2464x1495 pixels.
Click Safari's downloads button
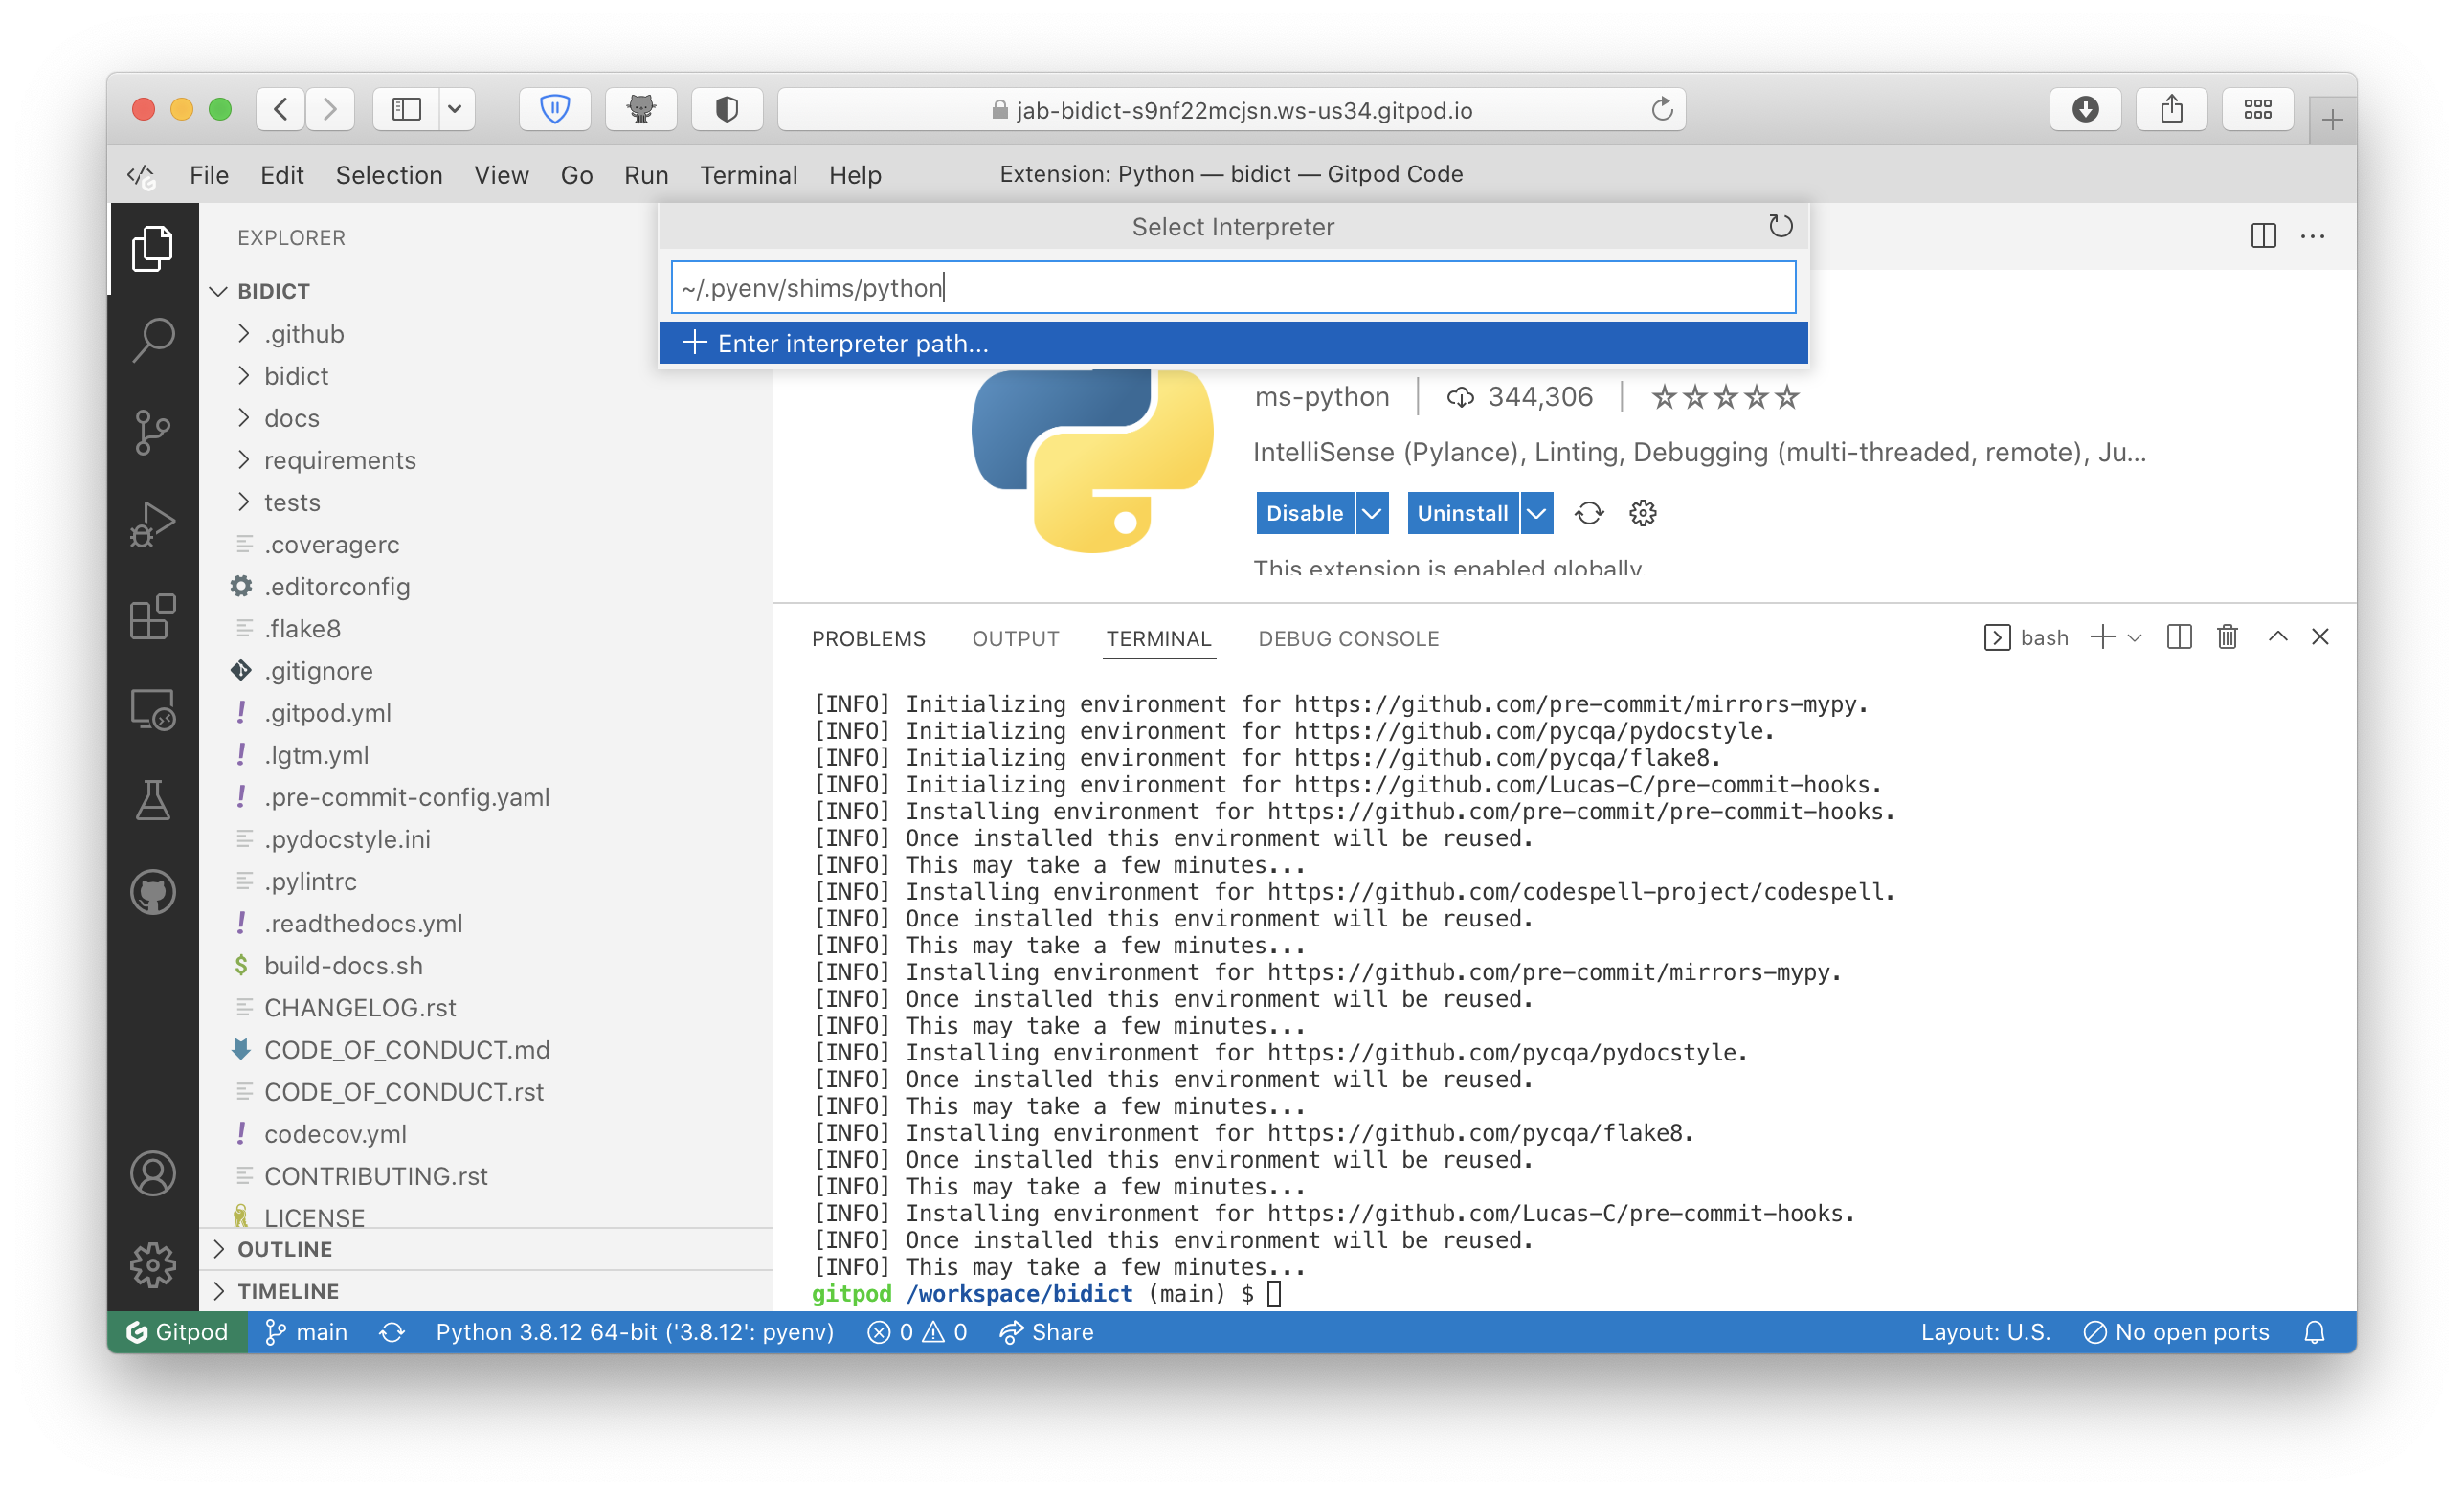coord(2085,109)
